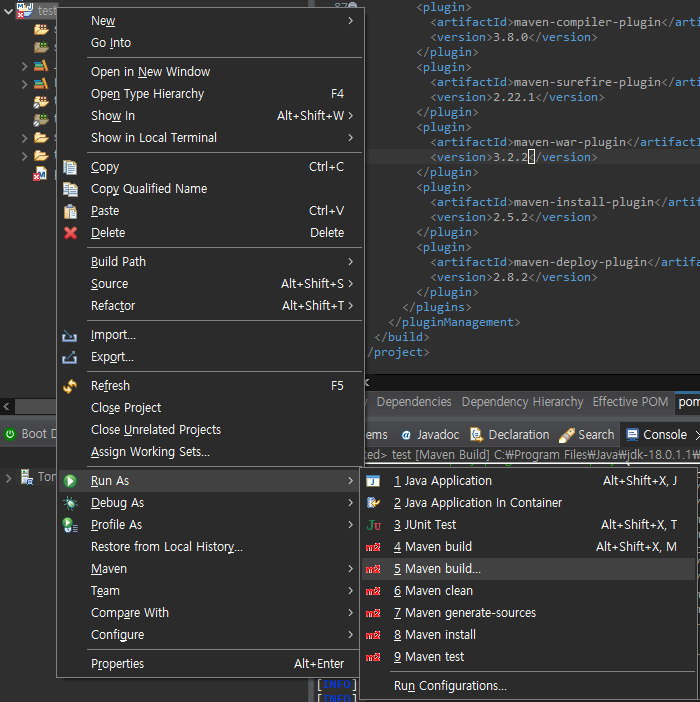Click the Refresh arrows icon

(70, 386)
